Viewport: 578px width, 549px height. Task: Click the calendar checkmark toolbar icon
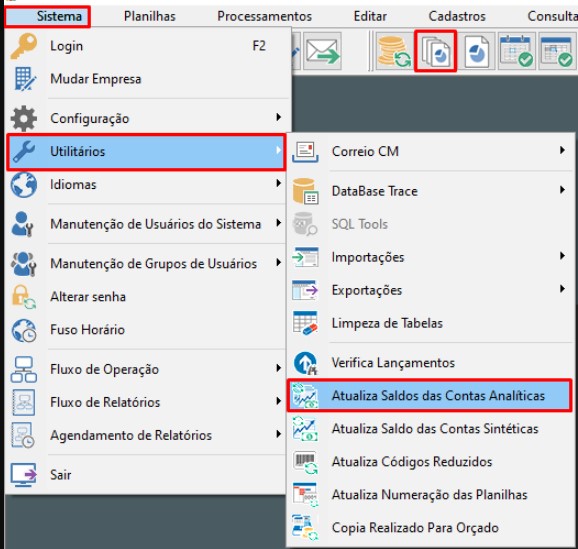(x=517, y=51)
